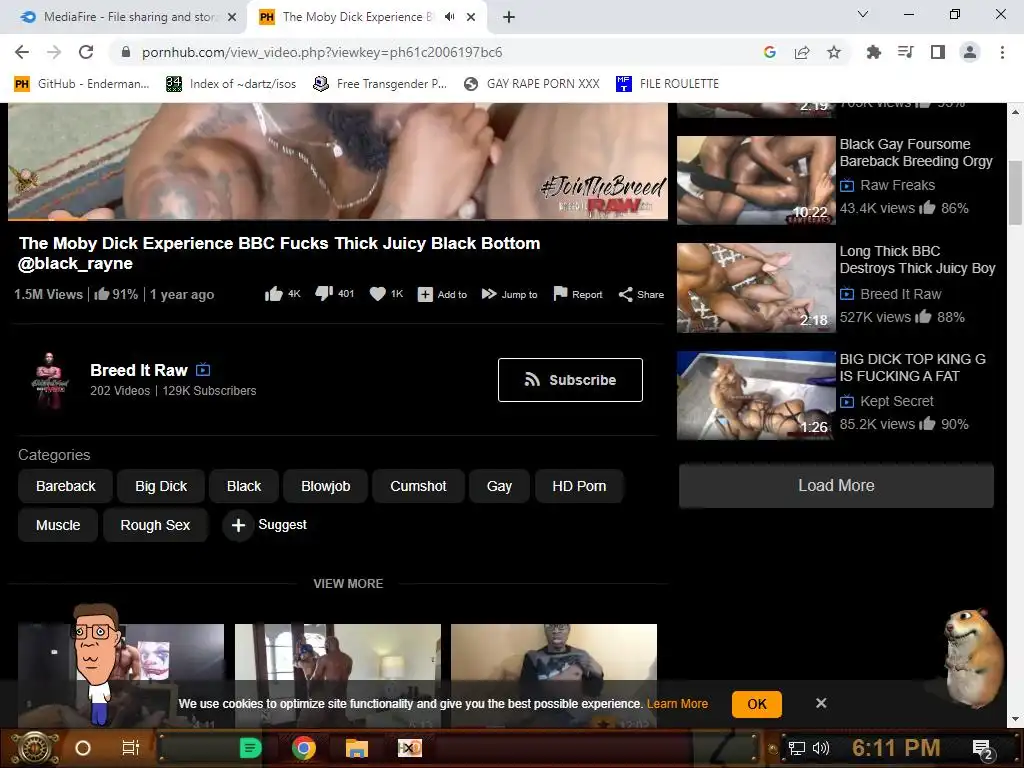Click the Load More button
Screen dimensions: 1024x768
(836, 485)
